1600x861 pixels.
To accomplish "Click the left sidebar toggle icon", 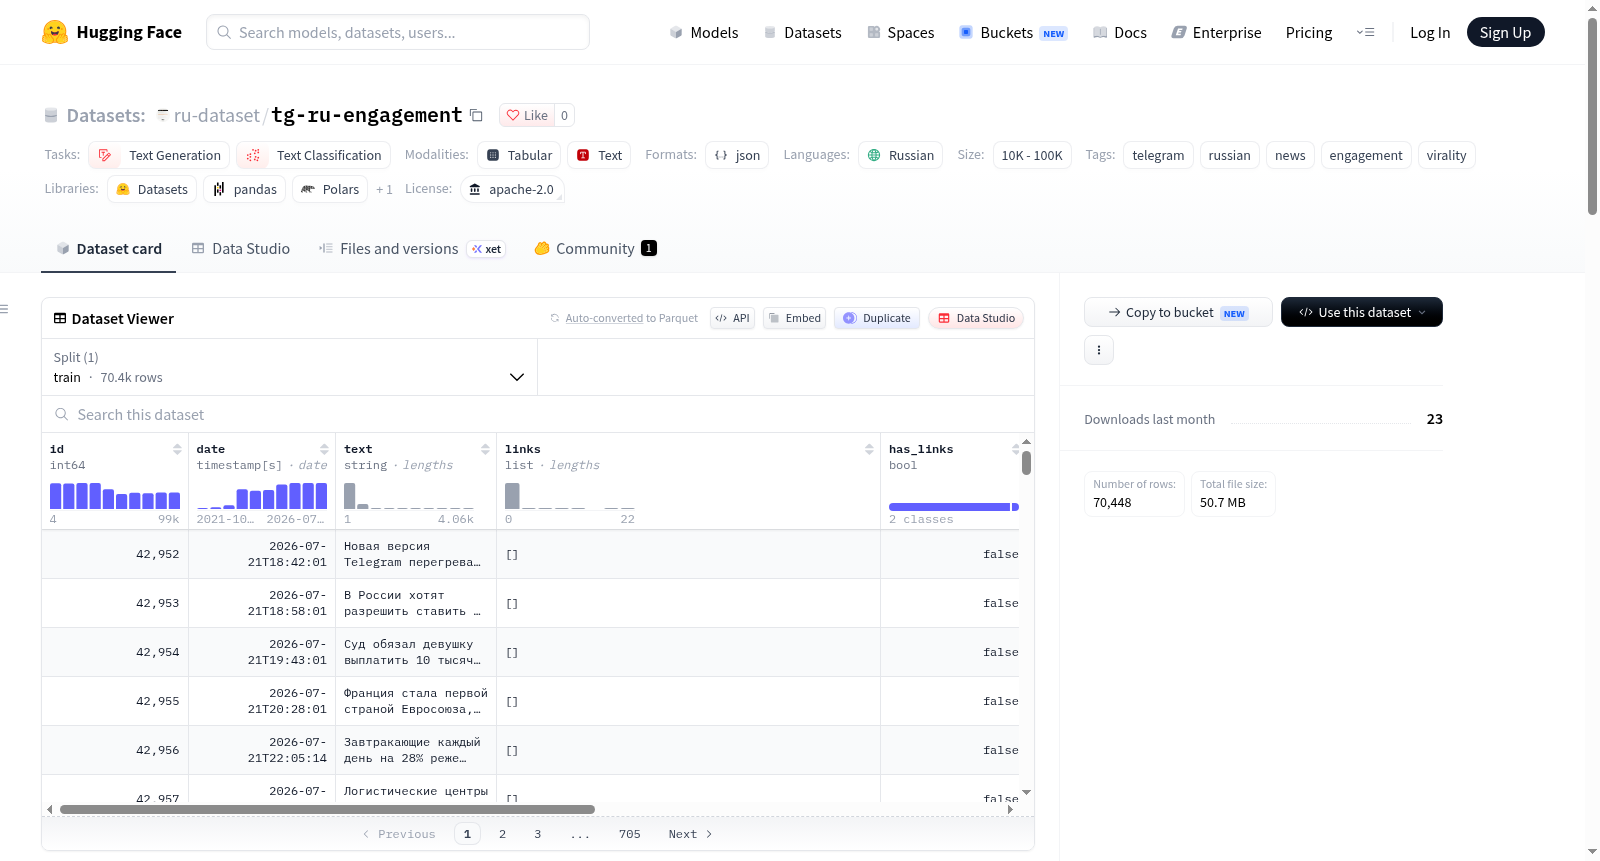I will pyautogui.click(x=4, y=309).
